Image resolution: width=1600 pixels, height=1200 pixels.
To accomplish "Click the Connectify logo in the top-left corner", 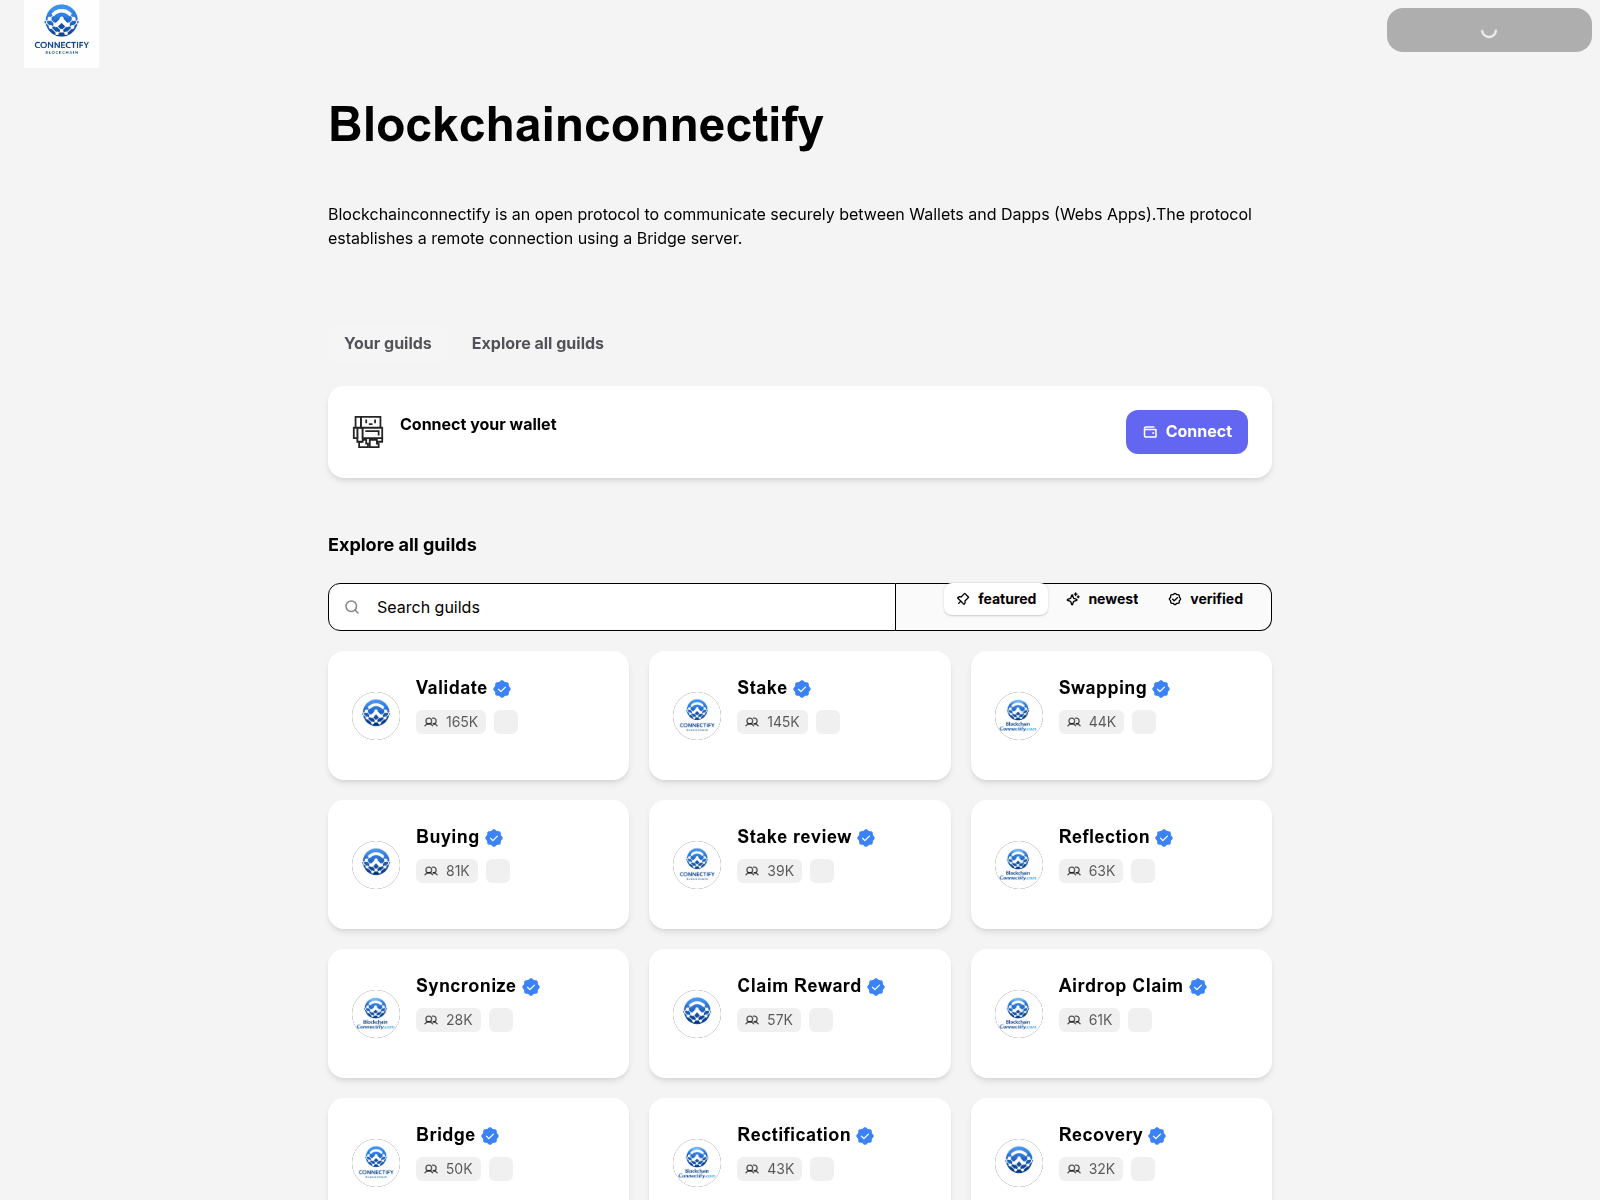I will (61, 33).
